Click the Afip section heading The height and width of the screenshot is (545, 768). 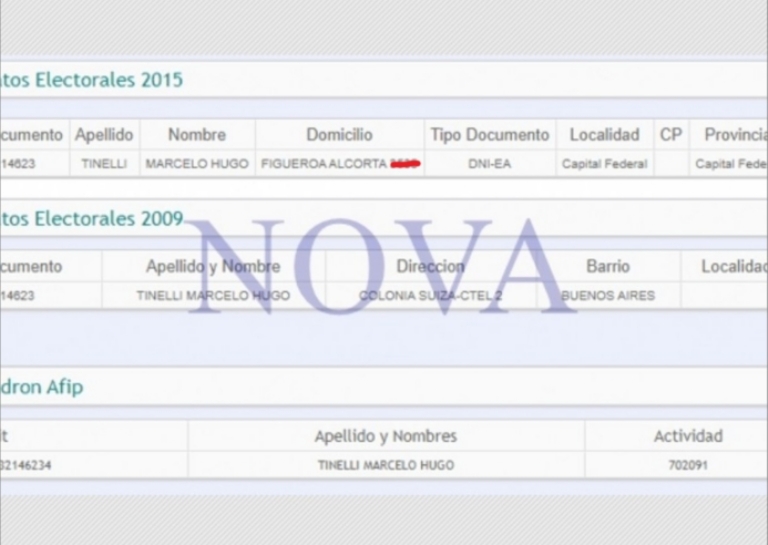42,387
